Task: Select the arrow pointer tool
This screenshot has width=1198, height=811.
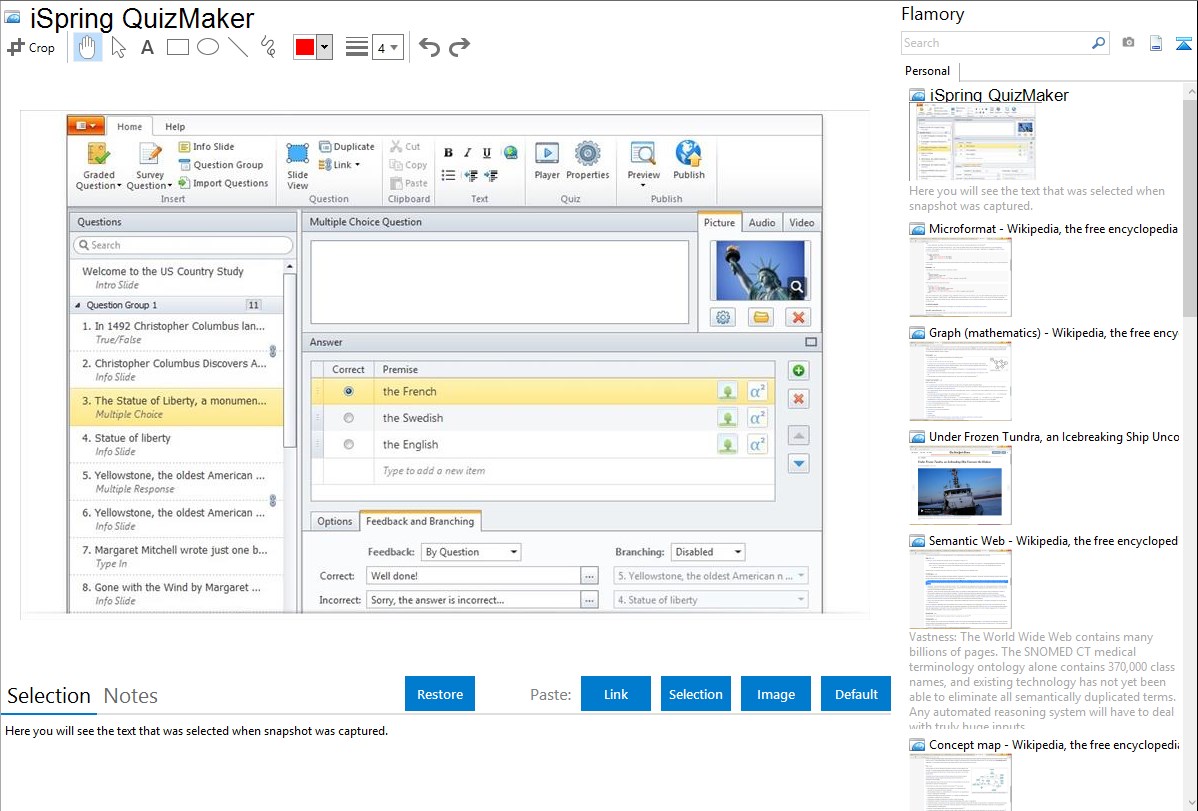Action: 118,47
